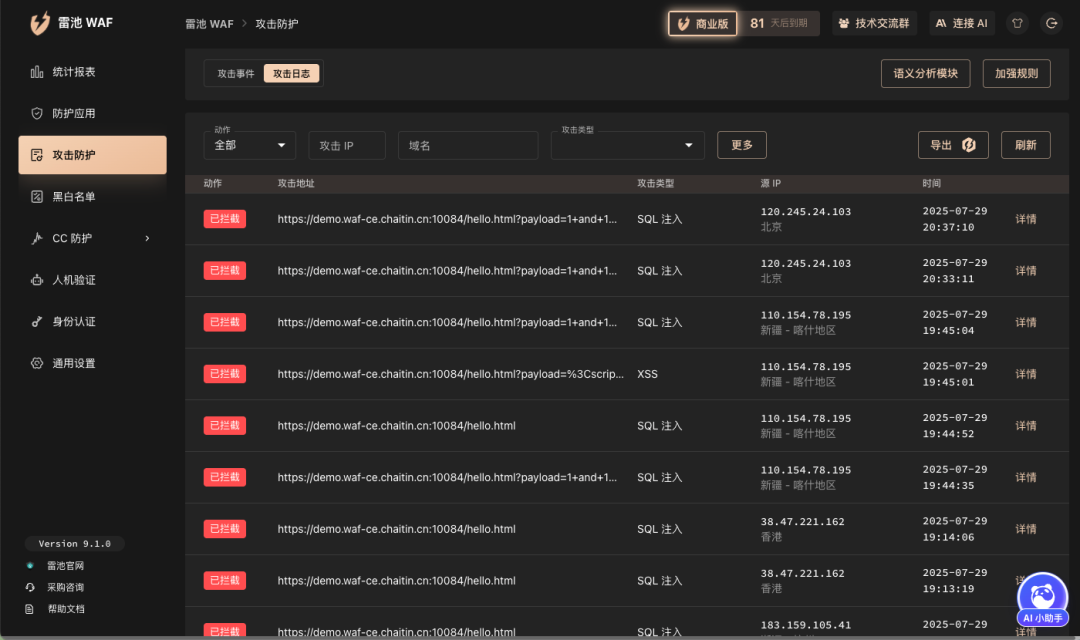Expand the CC 防护 submenu chevron
Viewport: 1080px width, 640px height.
[147, 238]
